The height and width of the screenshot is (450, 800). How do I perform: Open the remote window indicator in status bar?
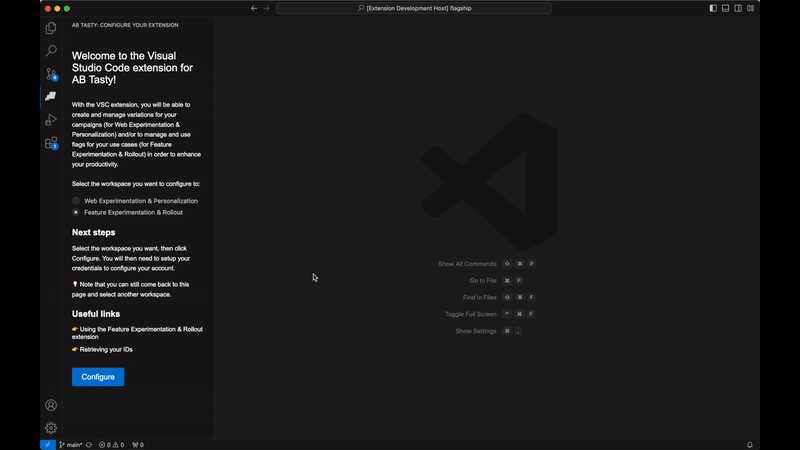(x=47, y=444)
